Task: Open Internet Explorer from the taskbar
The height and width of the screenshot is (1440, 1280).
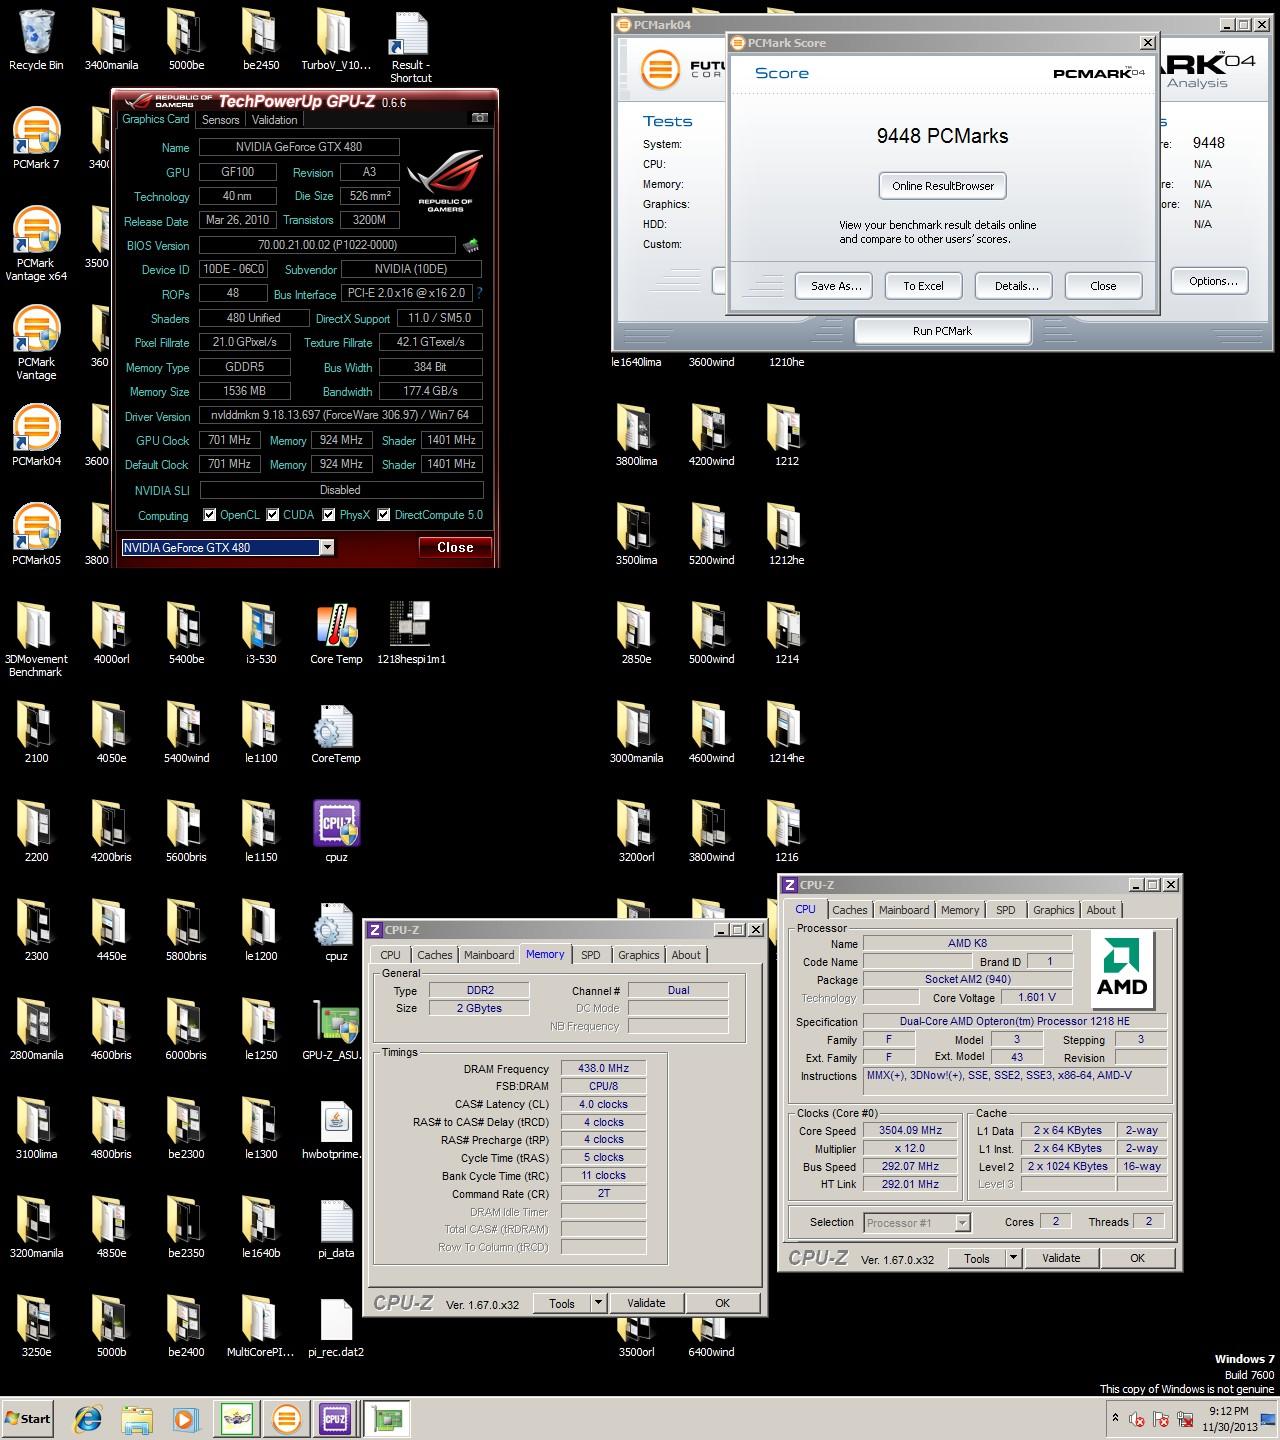Action: [88, 1418]
